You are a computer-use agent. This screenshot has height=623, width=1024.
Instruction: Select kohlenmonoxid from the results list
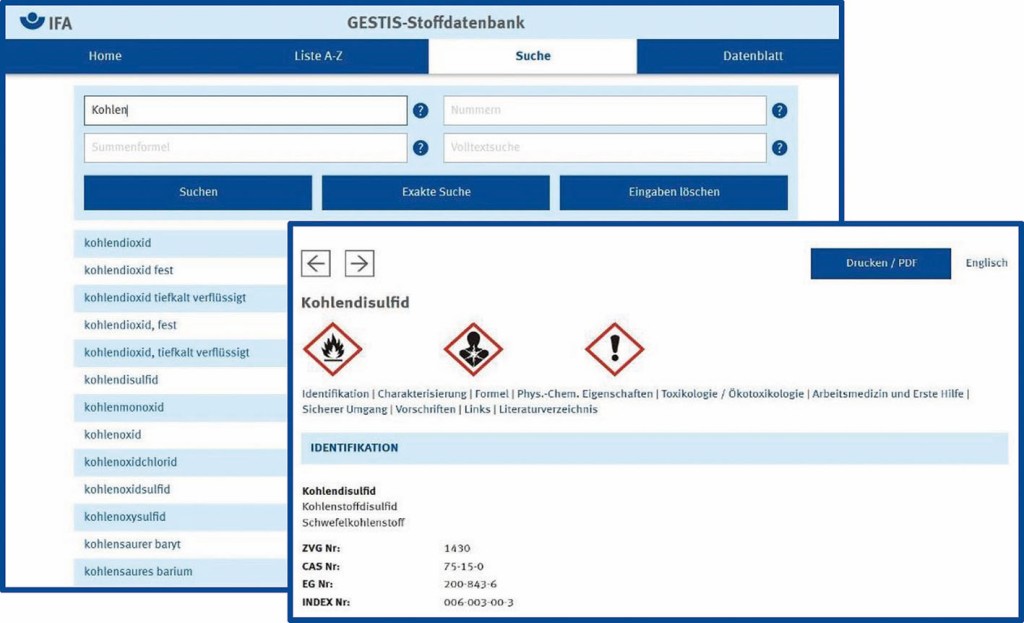click(124, 408)
